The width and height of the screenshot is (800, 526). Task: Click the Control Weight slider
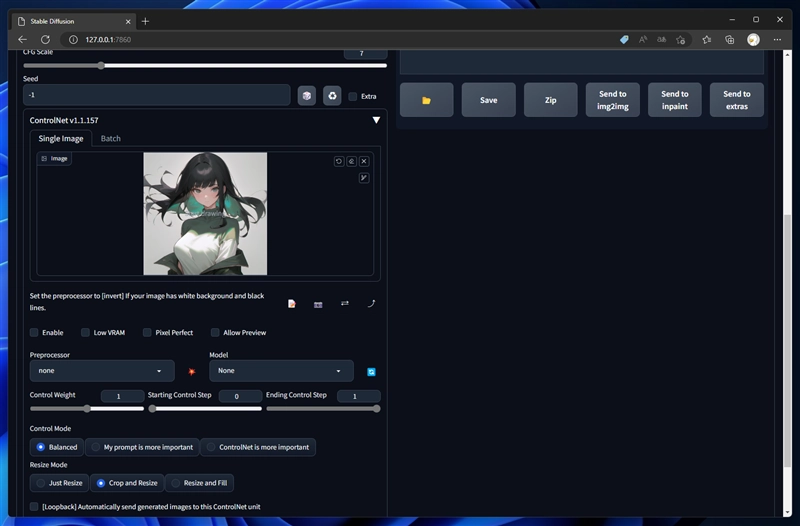(87, 408)
